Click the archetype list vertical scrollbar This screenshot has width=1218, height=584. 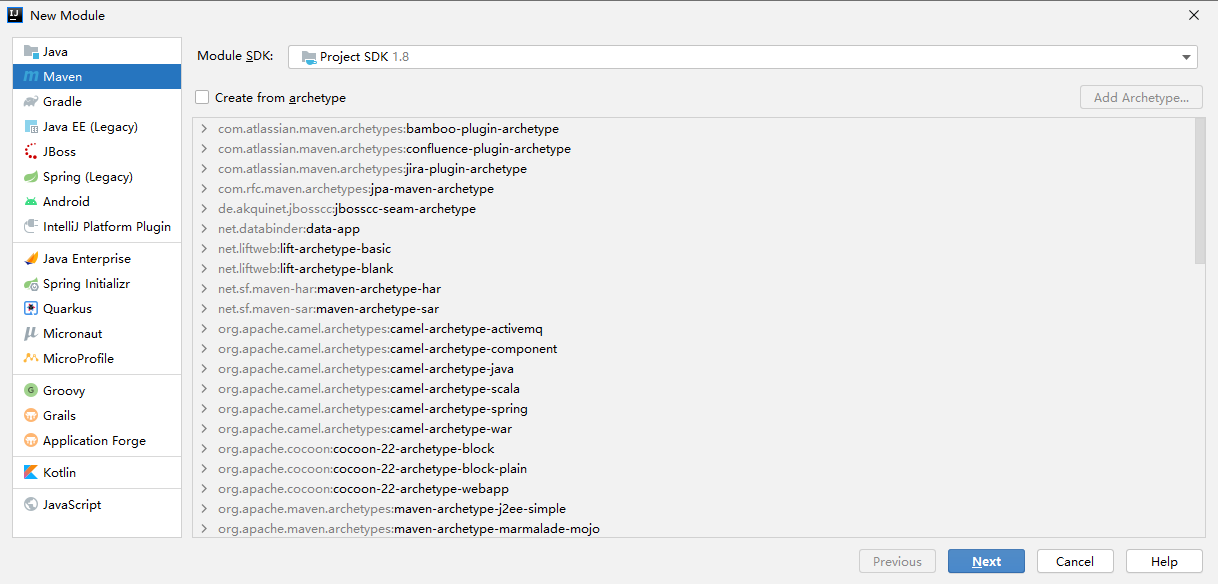click(1200, 191)
